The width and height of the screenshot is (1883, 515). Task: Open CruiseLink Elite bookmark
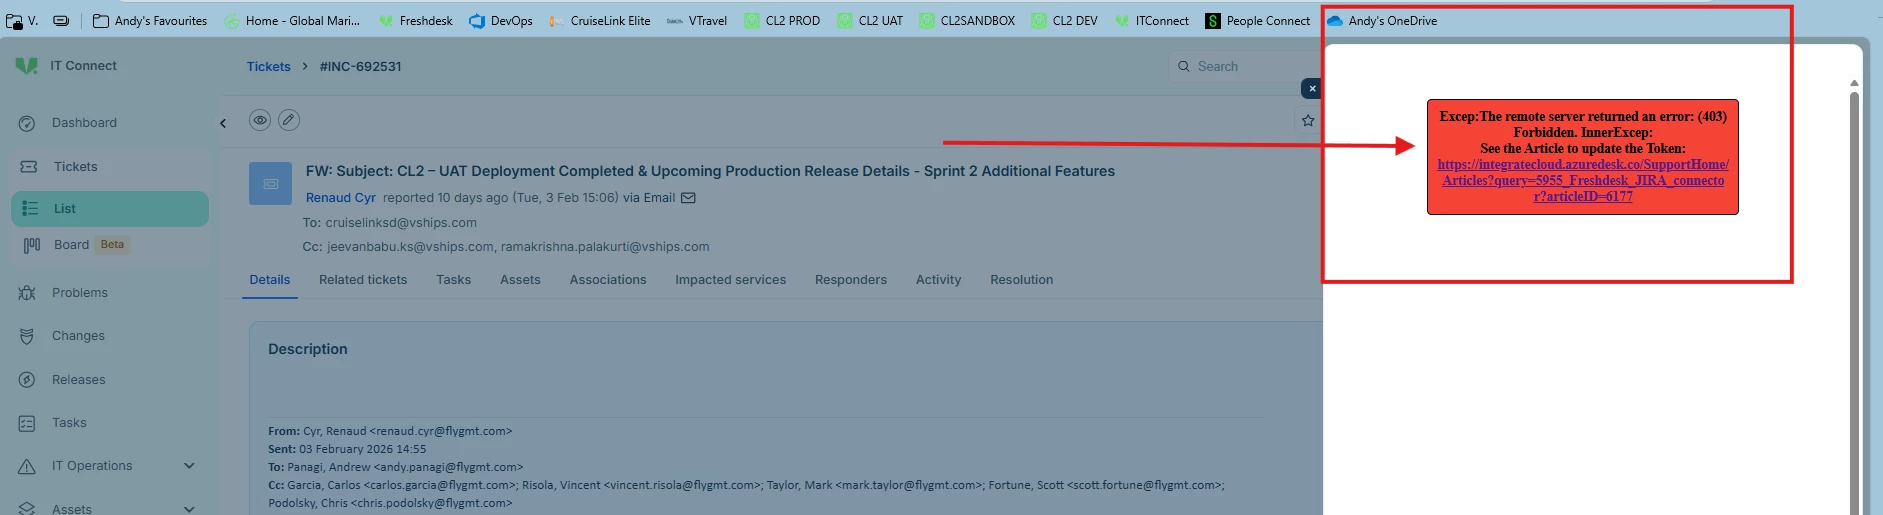[x=599, y=20]
